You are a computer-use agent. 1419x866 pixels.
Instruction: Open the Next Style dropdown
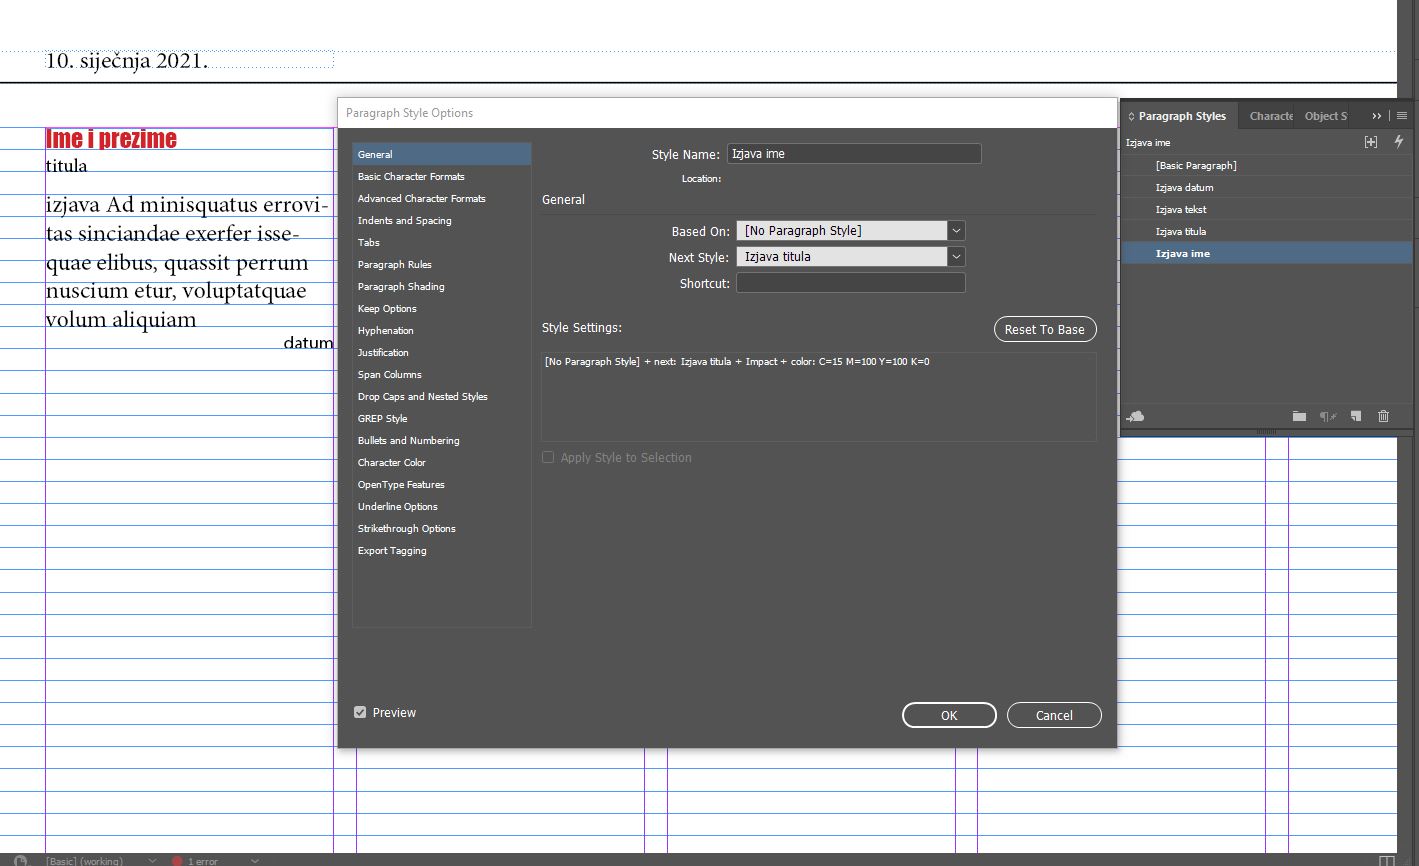[x=956, y=257]
